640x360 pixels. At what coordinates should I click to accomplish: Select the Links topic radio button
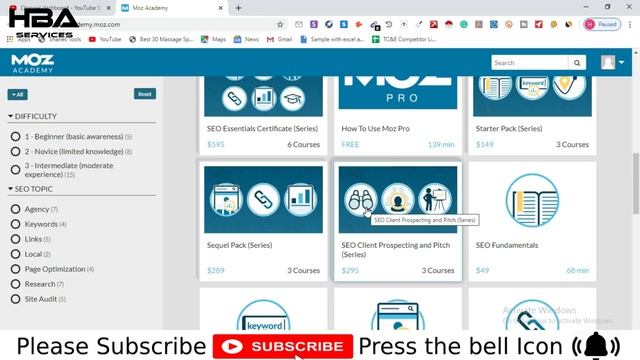pos(16,239)
